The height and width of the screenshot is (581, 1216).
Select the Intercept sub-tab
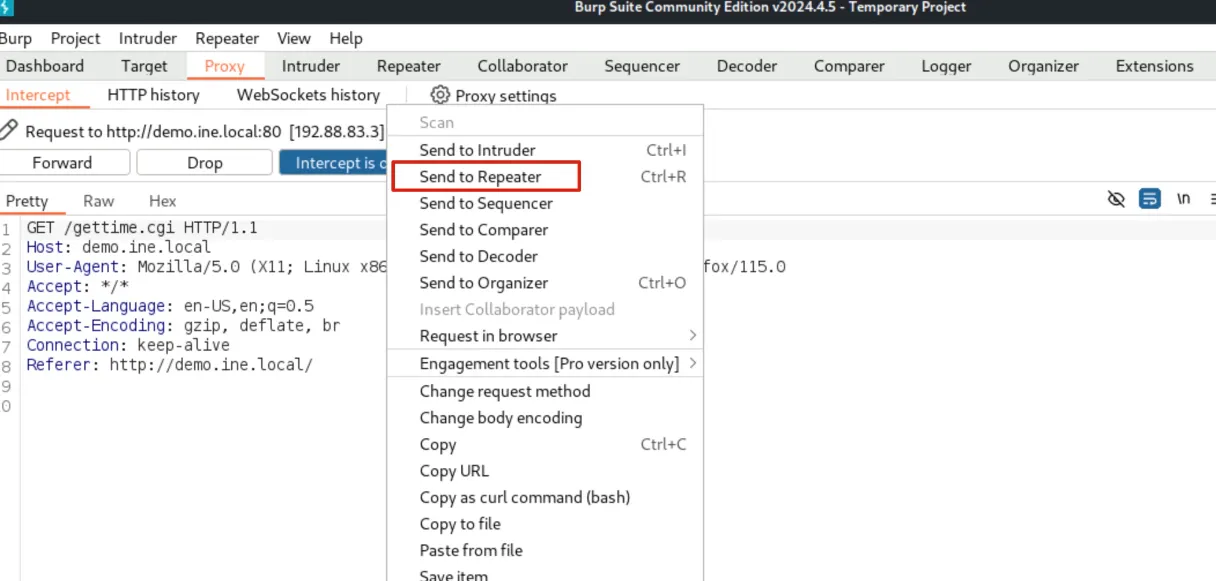[38, 95]
